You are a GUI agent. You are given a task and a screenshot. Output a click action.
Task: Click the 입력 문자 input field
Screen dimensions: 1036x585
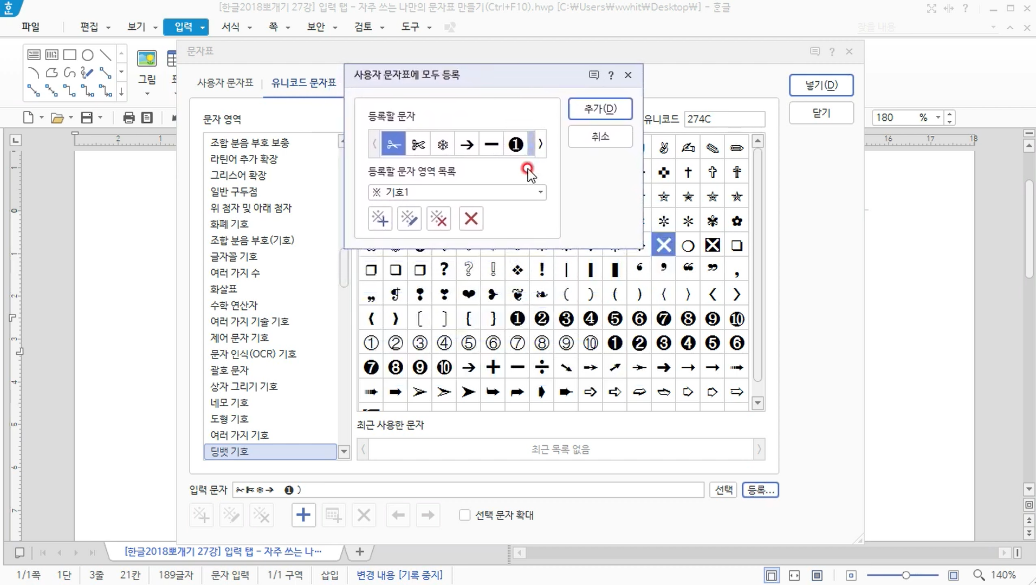pyautogui.click(x=468, y=490)
